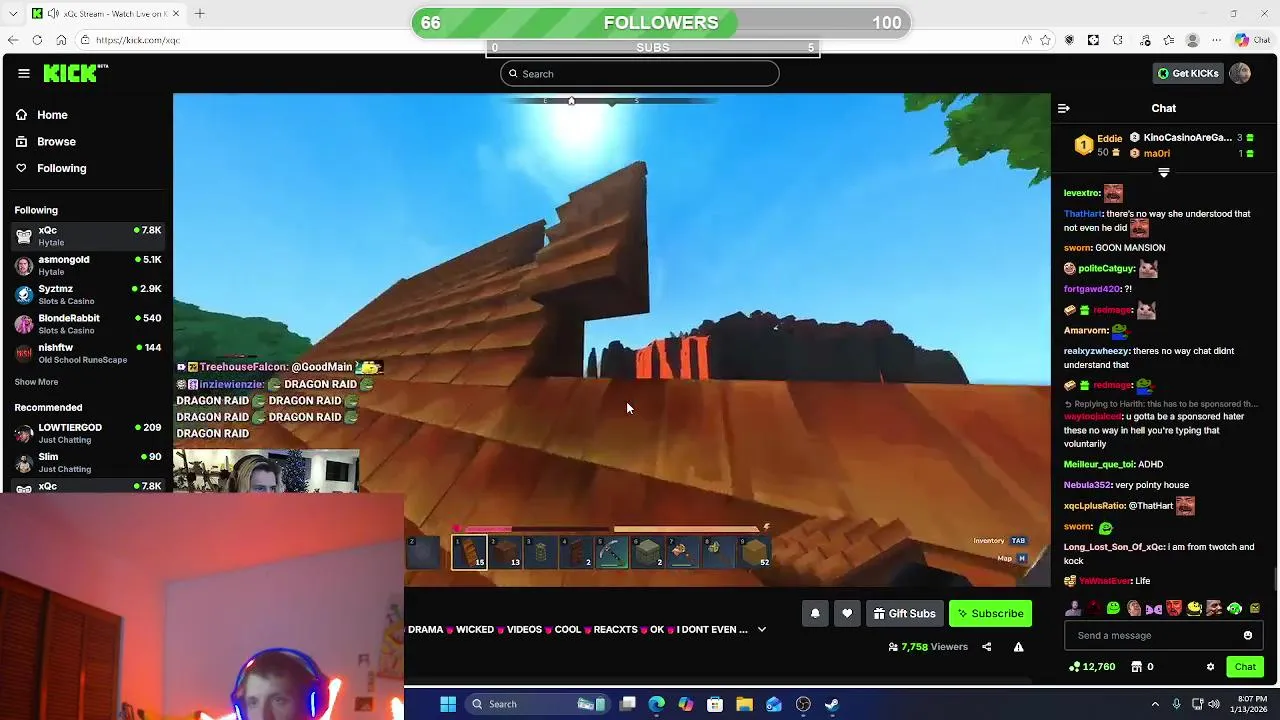
Task: Open Syztmz's channel in Following list
Action: 88,295
